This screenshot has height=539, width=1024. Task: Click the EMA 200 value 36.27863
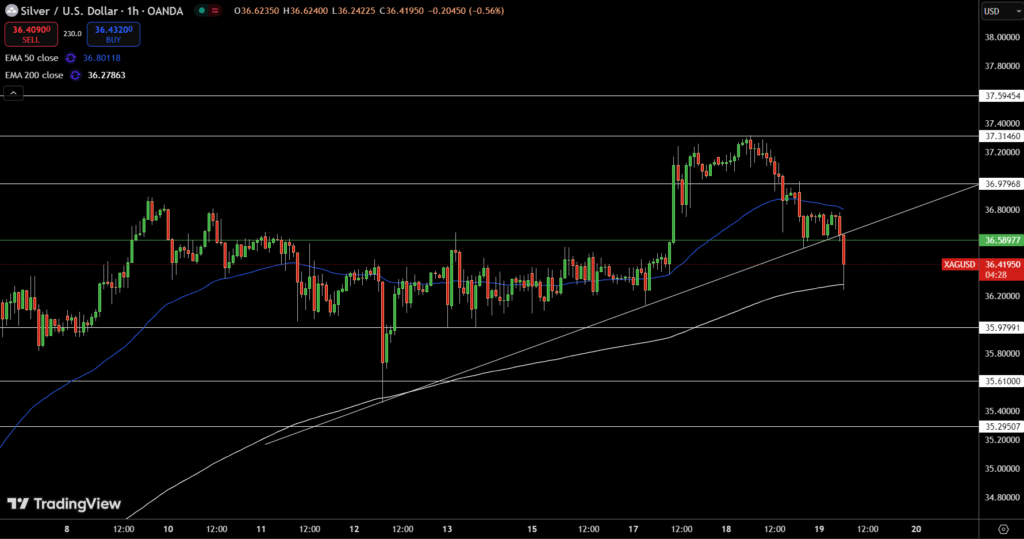click(106, 75)
